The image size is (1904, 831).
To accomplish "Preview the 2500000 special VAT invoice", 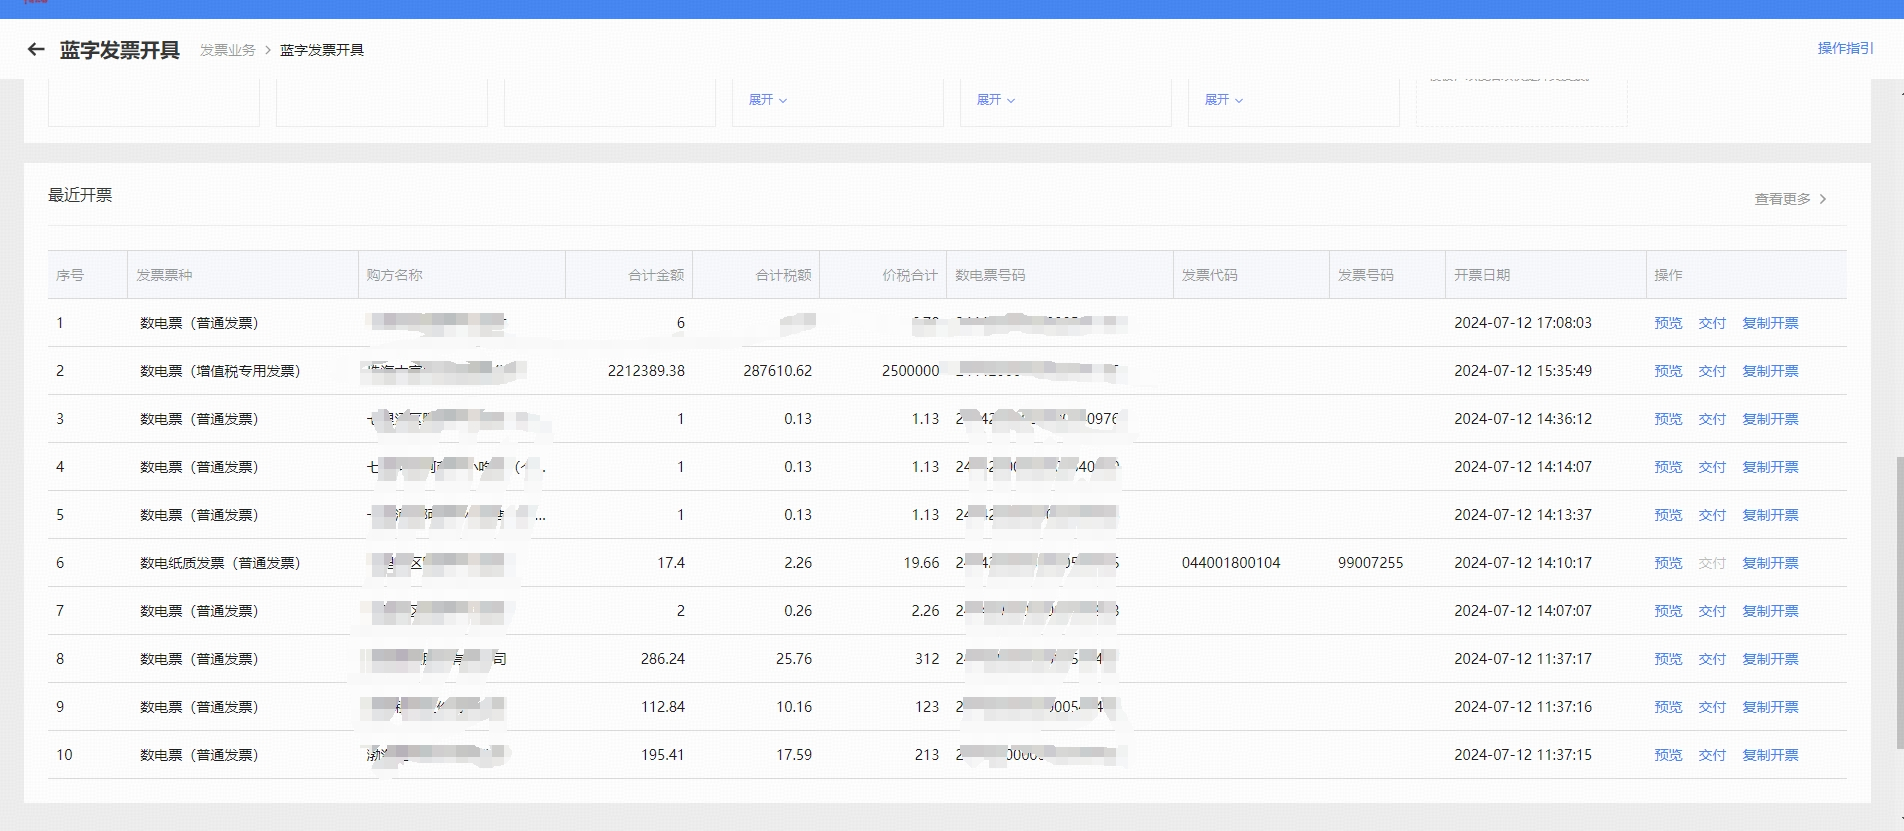I will (x=1668, y=371).
